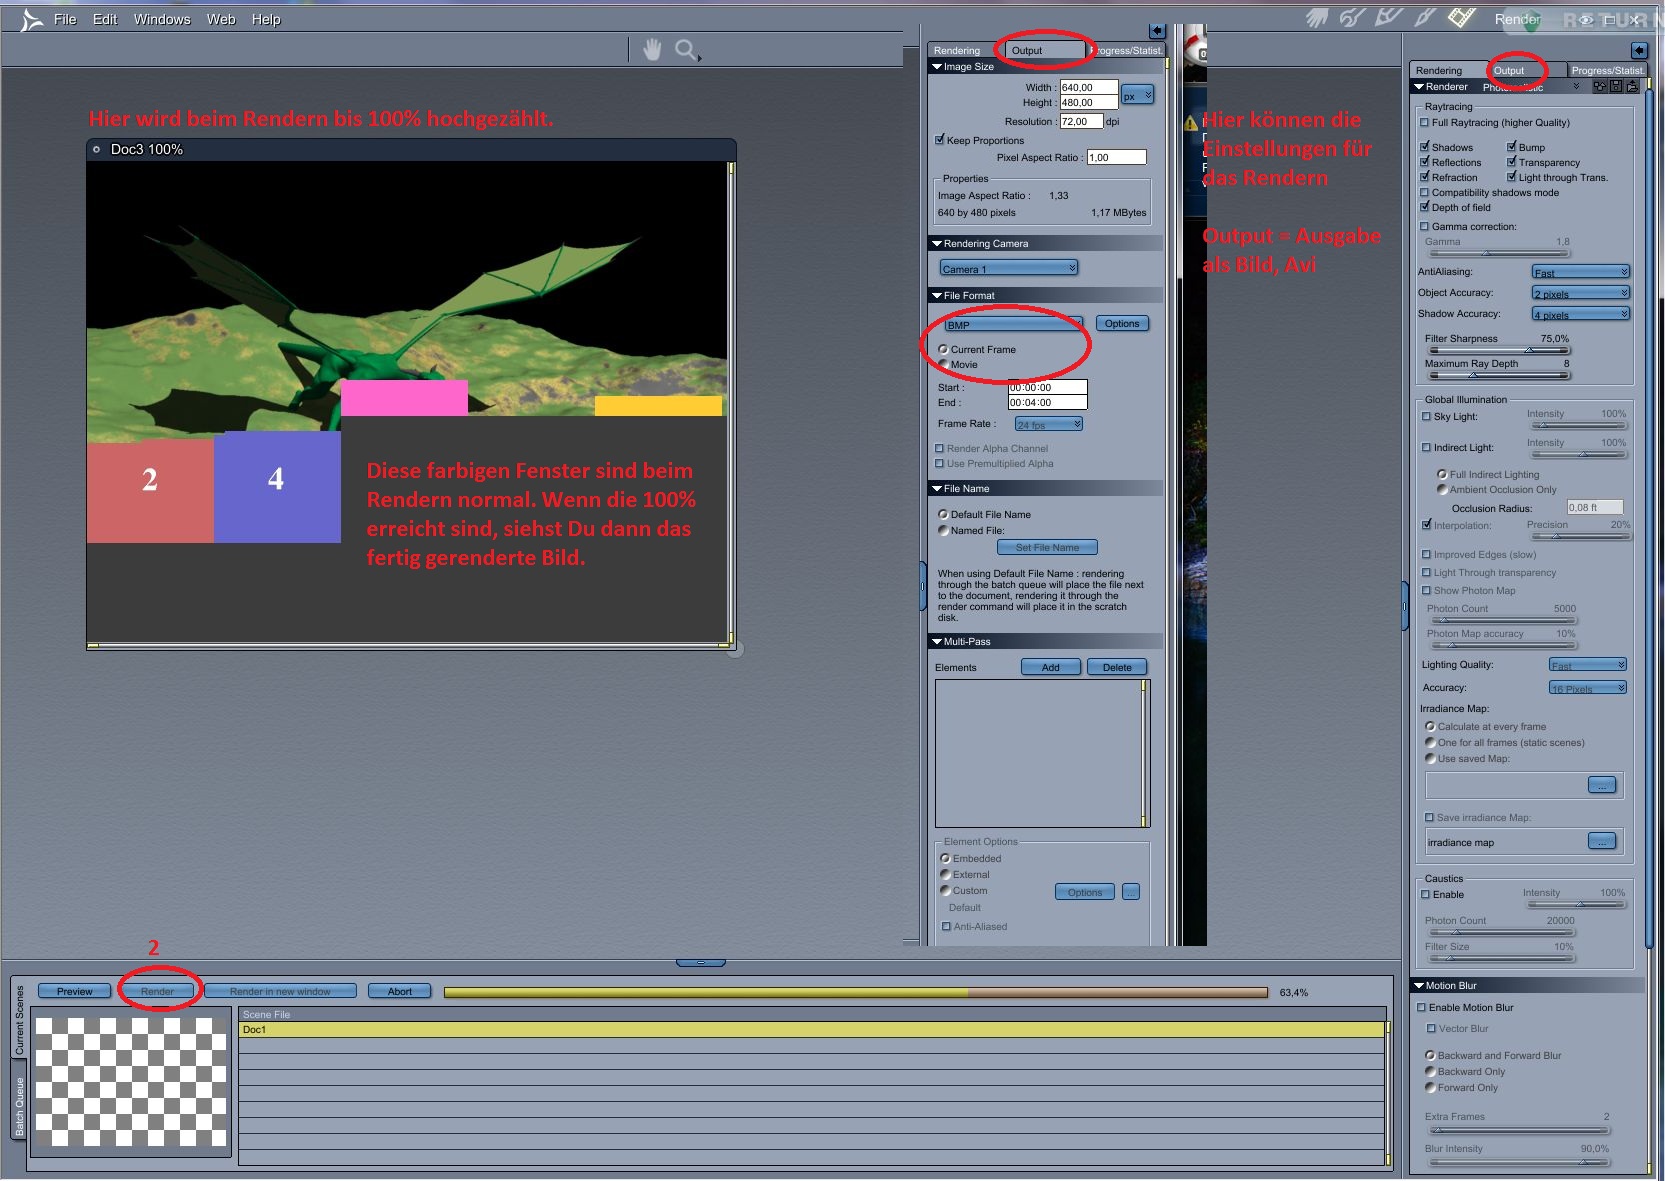
Task: Turn on Enable Motion Blur
Action: 1422,1007
